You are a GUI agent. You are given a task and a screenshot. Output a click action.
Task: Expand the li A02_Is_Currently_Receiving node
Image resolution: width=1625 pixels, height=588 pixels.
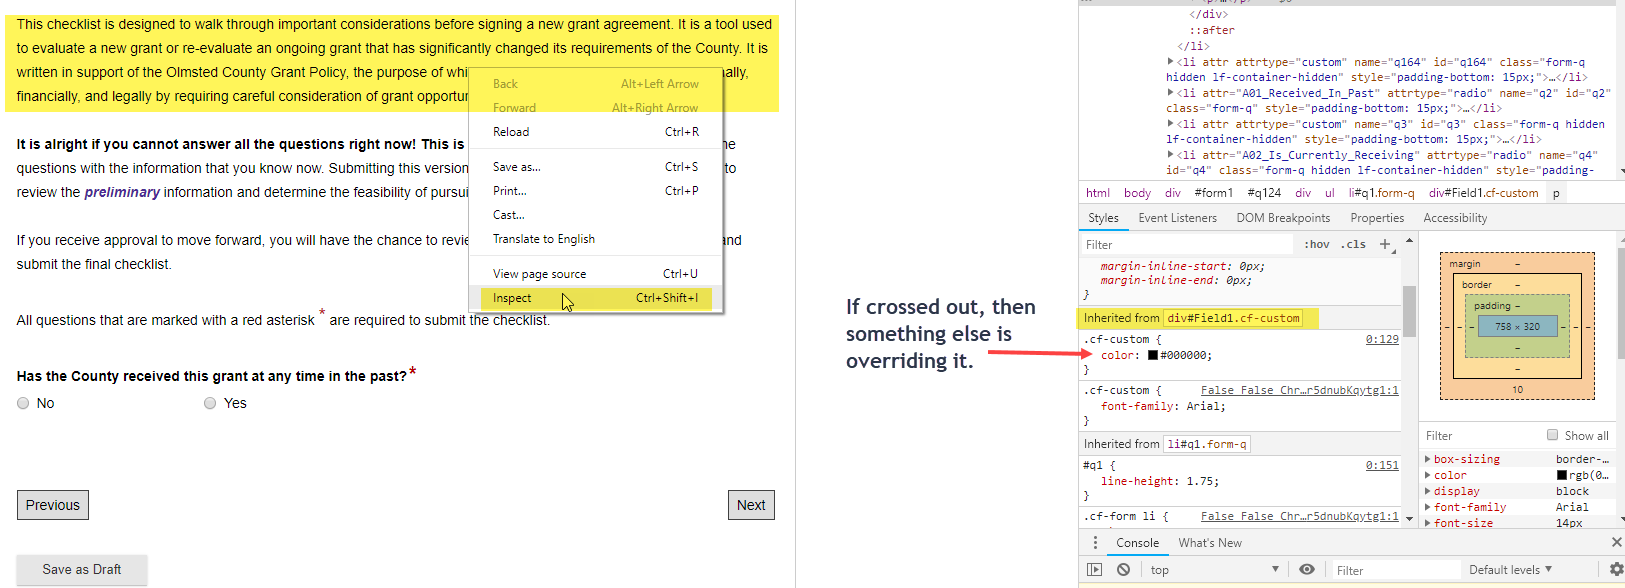(1170, 155)
